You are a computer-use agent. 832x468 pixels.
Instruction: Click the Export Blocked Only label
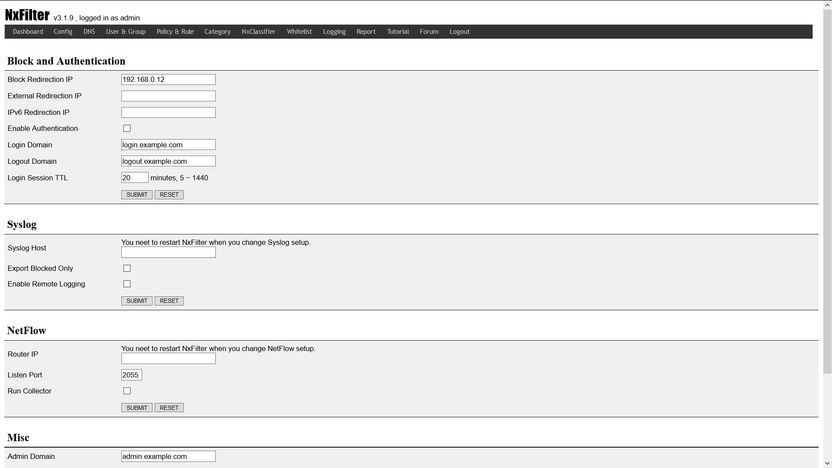[40, 268]
